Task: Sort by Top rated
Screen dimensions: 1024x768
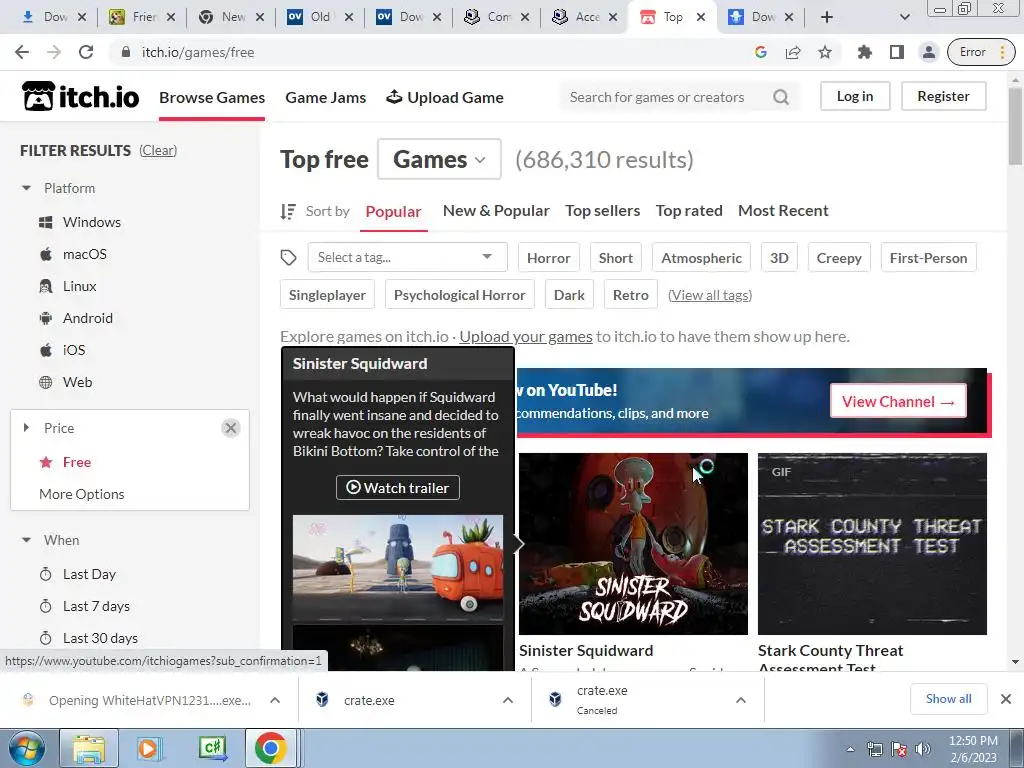Action: click(689, 211)
